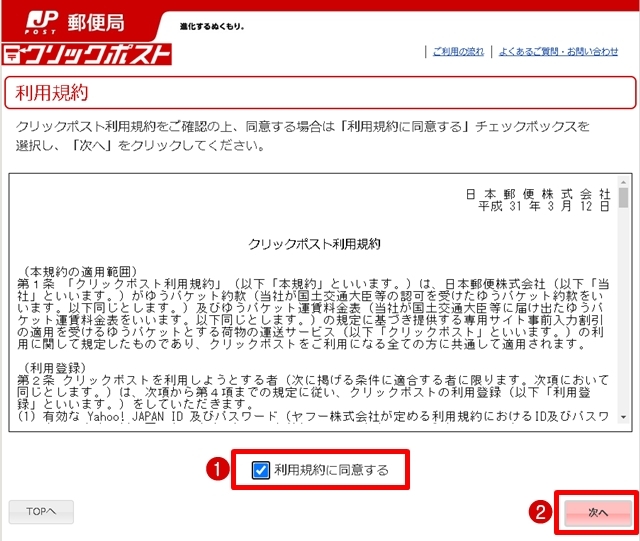Click the date 平成 31 年 3 月 12 日

pyautogui.click(x=544, y=206)
